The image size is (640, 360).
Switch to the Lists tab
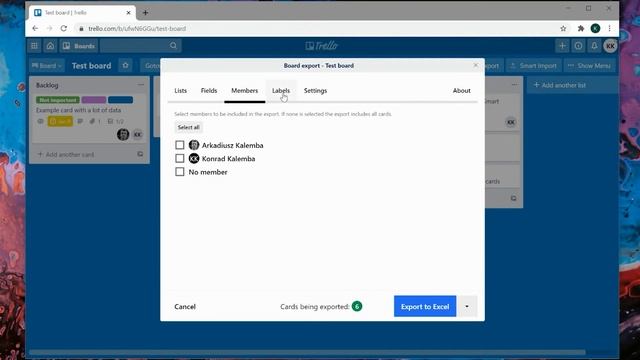pos(180,91)
